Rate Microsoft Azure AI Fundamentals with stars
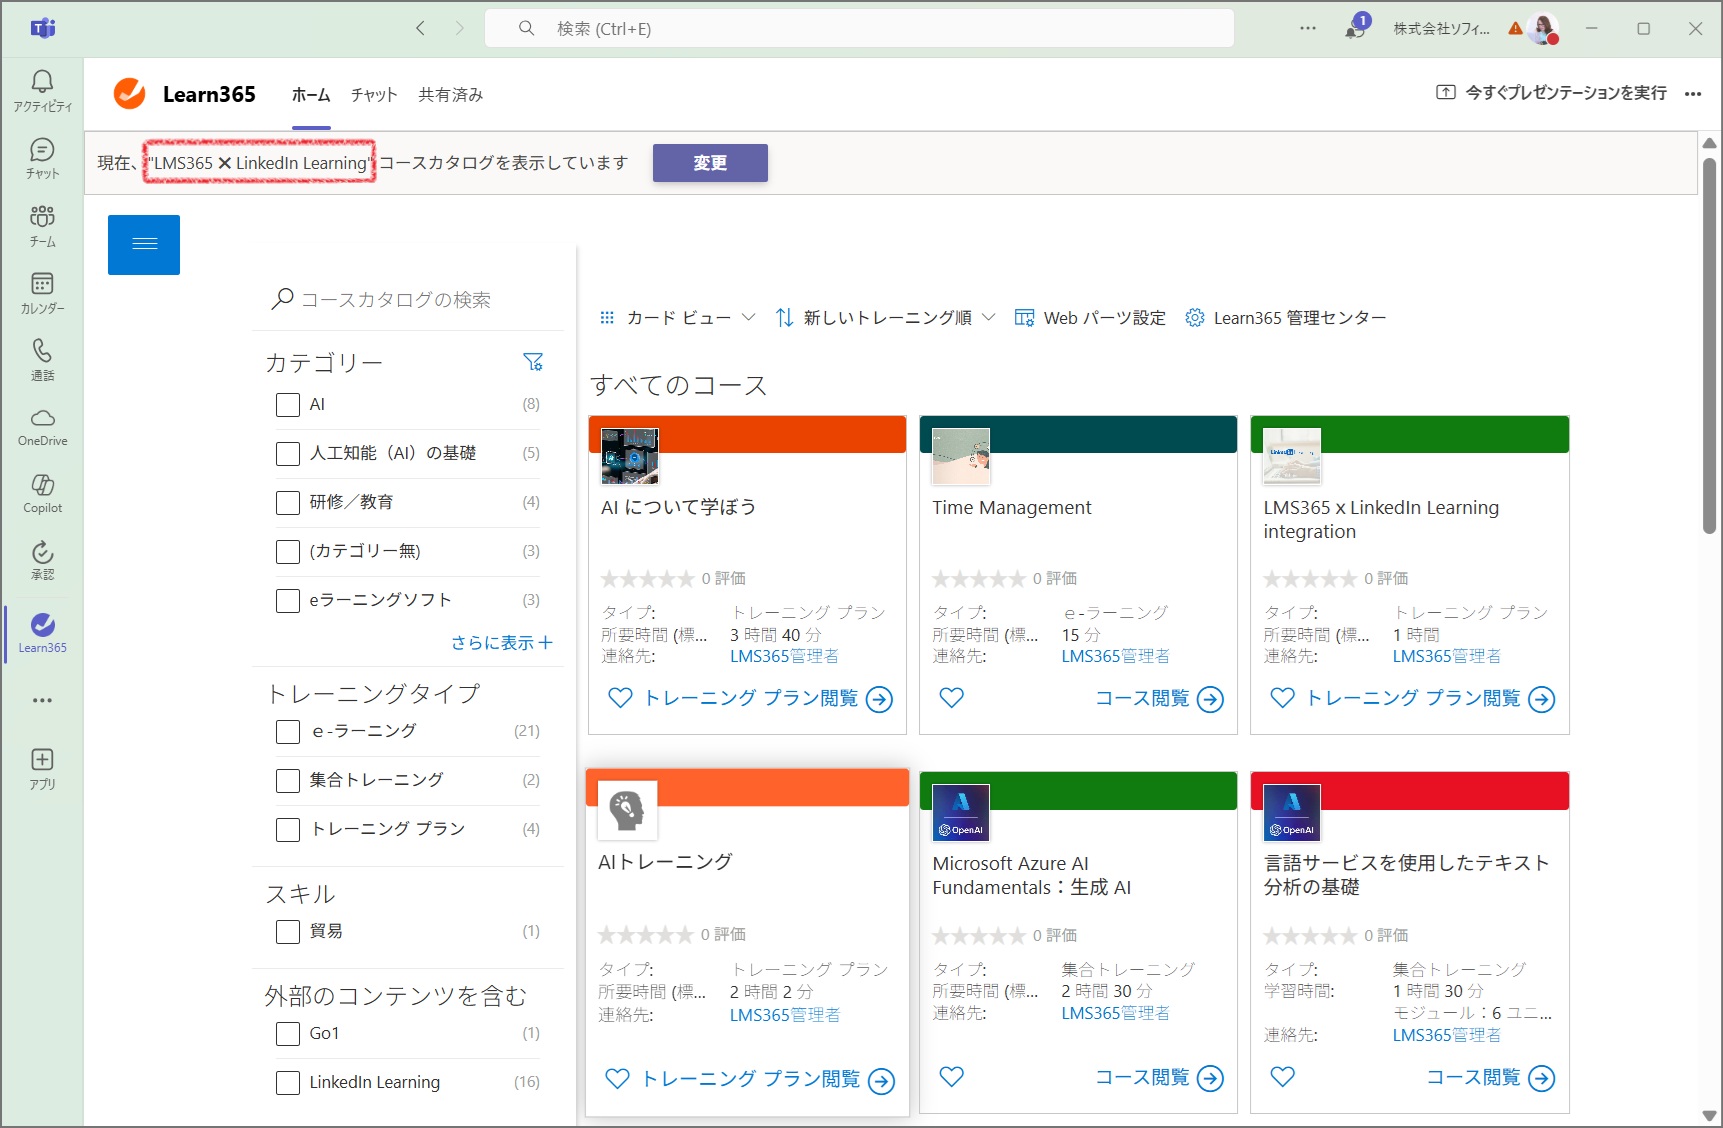The width and height of the screenshot is (1723, 1128). (978, 936)
